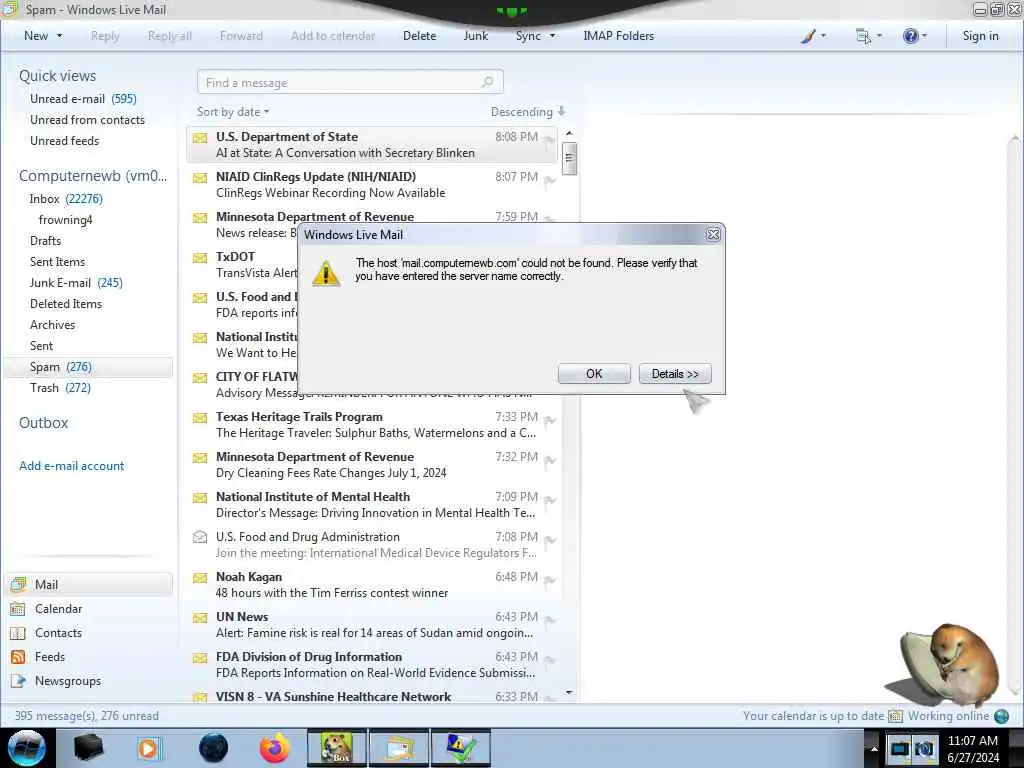The width and height of the screenshot is (1024, 768).
Task: Open U.S. Department of State message
Action: point(372,144)
